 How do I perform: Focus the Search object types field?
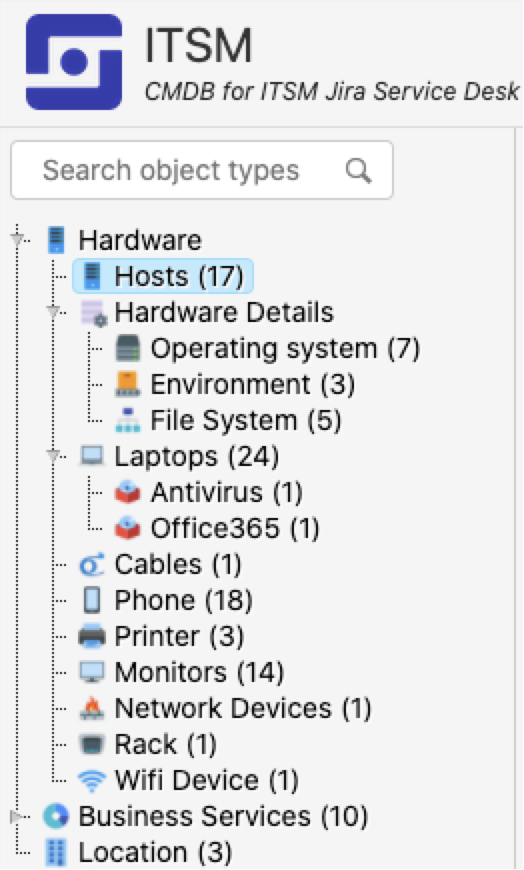(x=202, y=170)
